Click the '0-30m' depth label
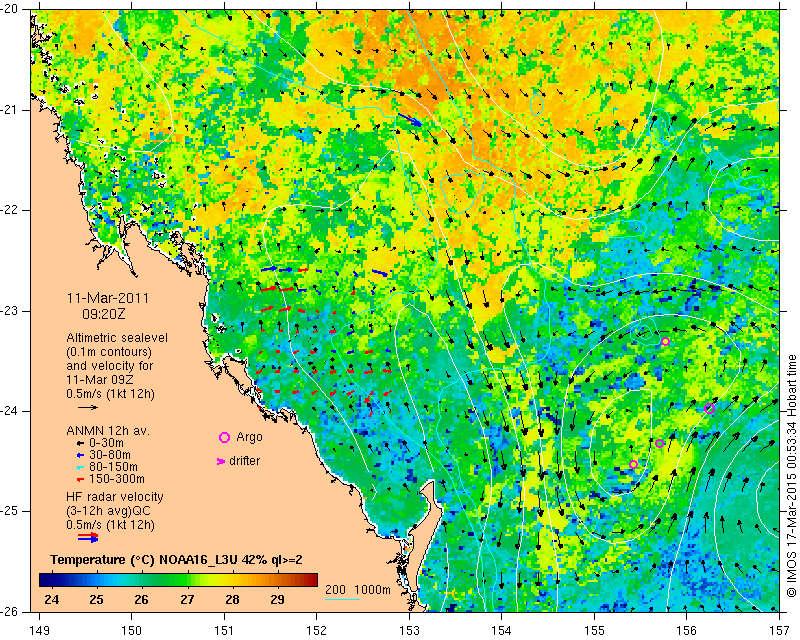 (x=106, y=443)
